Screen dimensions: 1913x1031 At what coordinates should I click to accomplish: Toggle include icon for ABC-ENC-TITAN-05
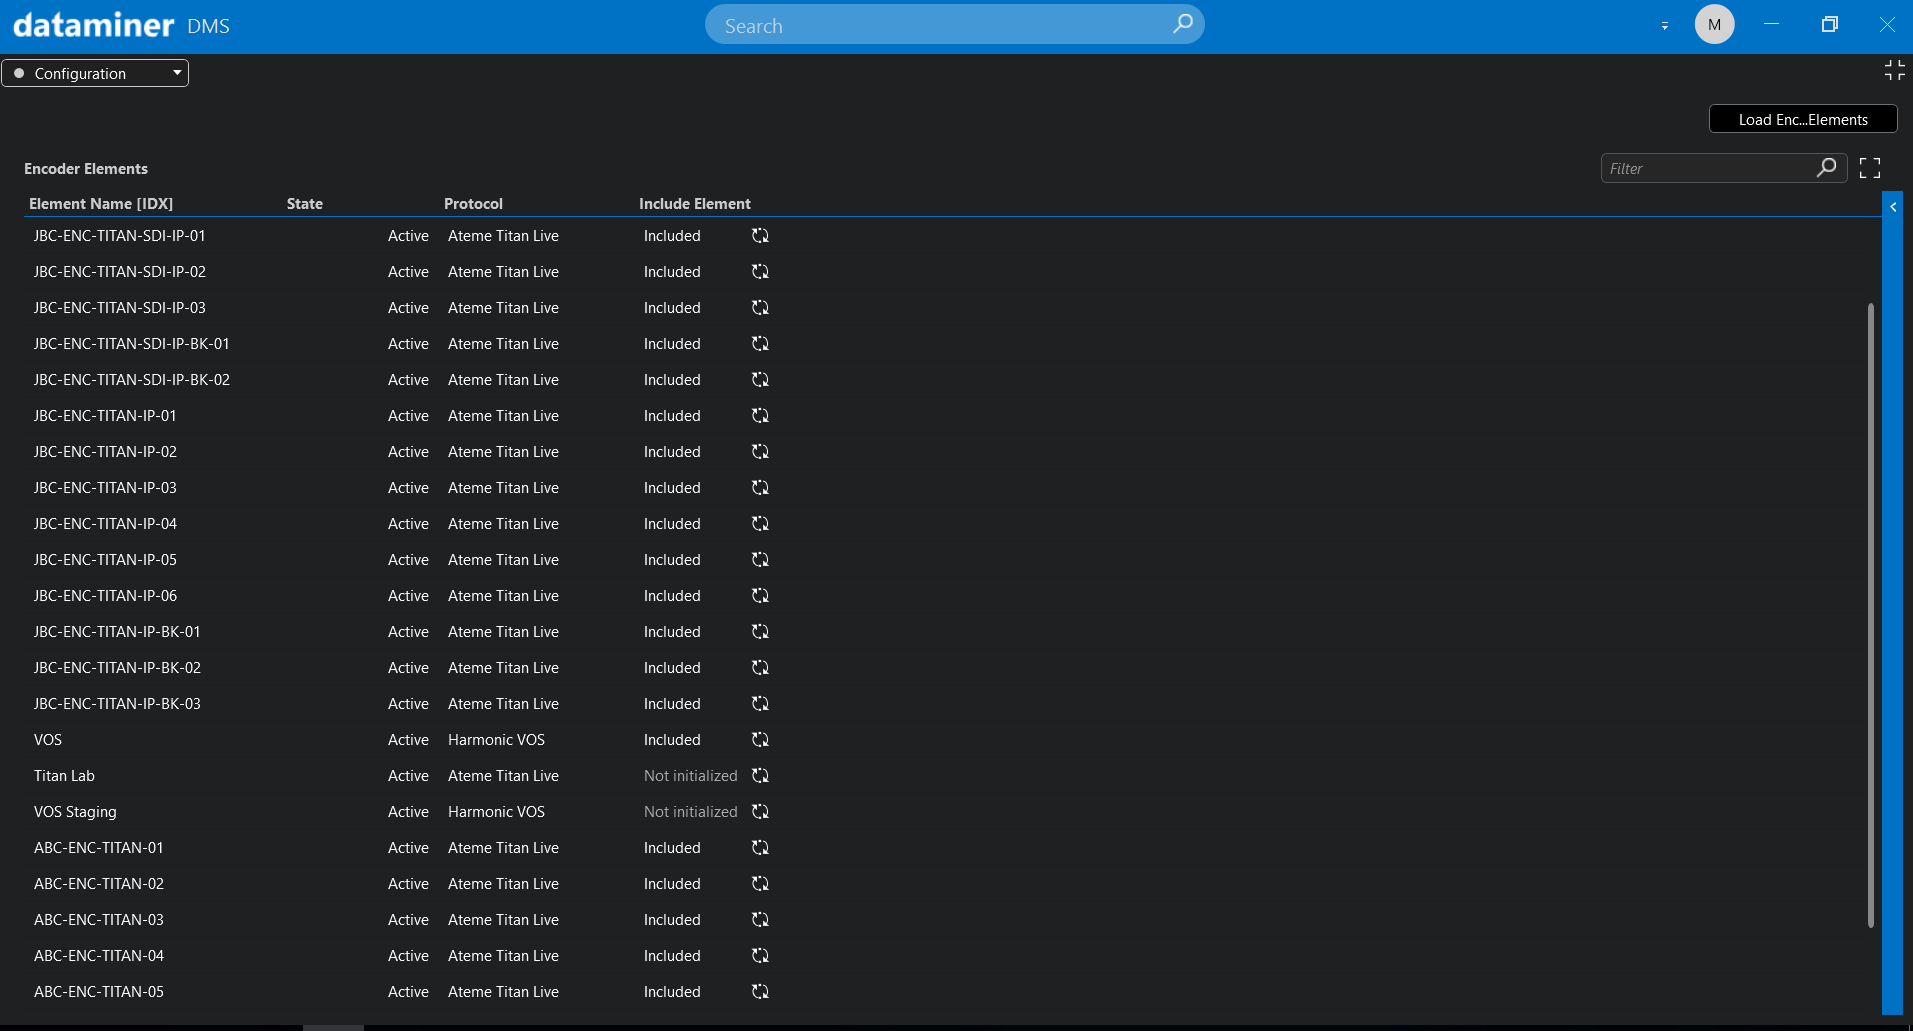pyautogui.click(x=760, y=992)
